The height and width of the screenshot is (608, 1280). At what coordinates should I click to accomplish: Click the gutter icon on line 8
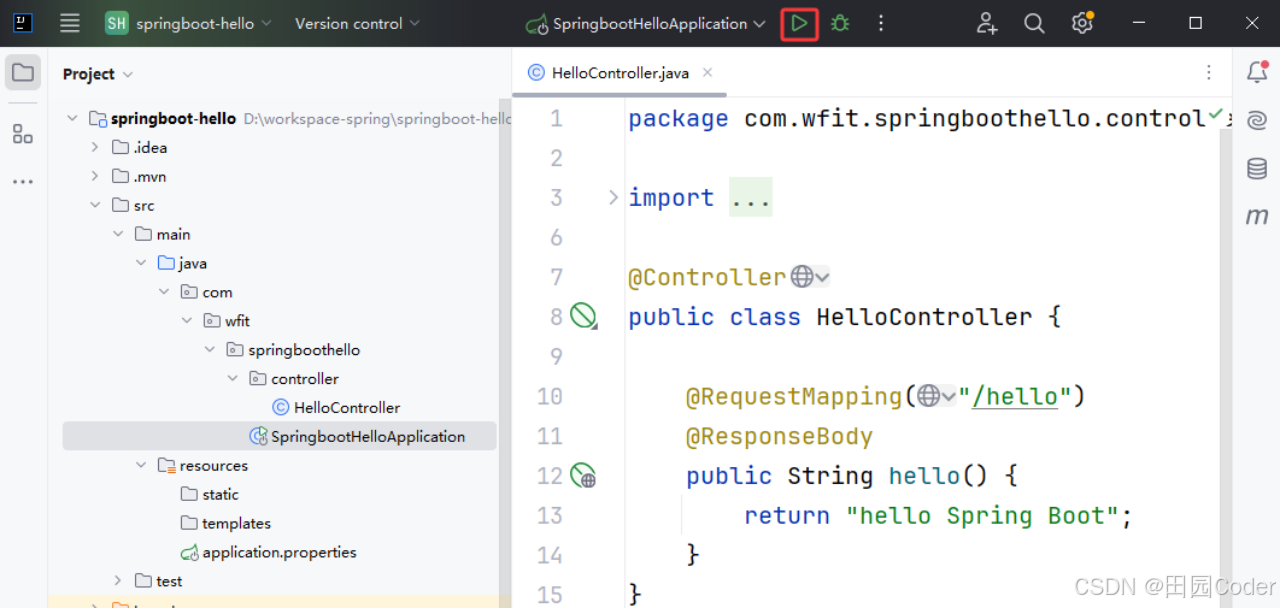583,317
